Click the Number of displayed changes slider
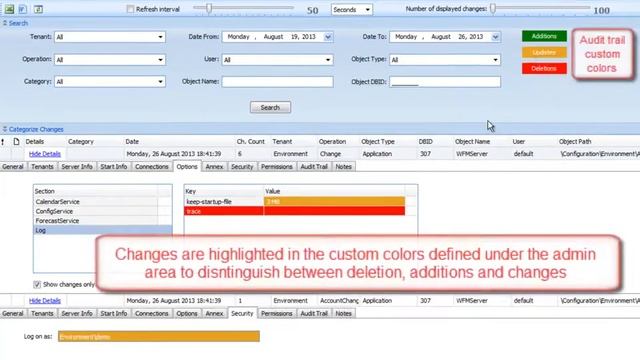 (493, 8)
